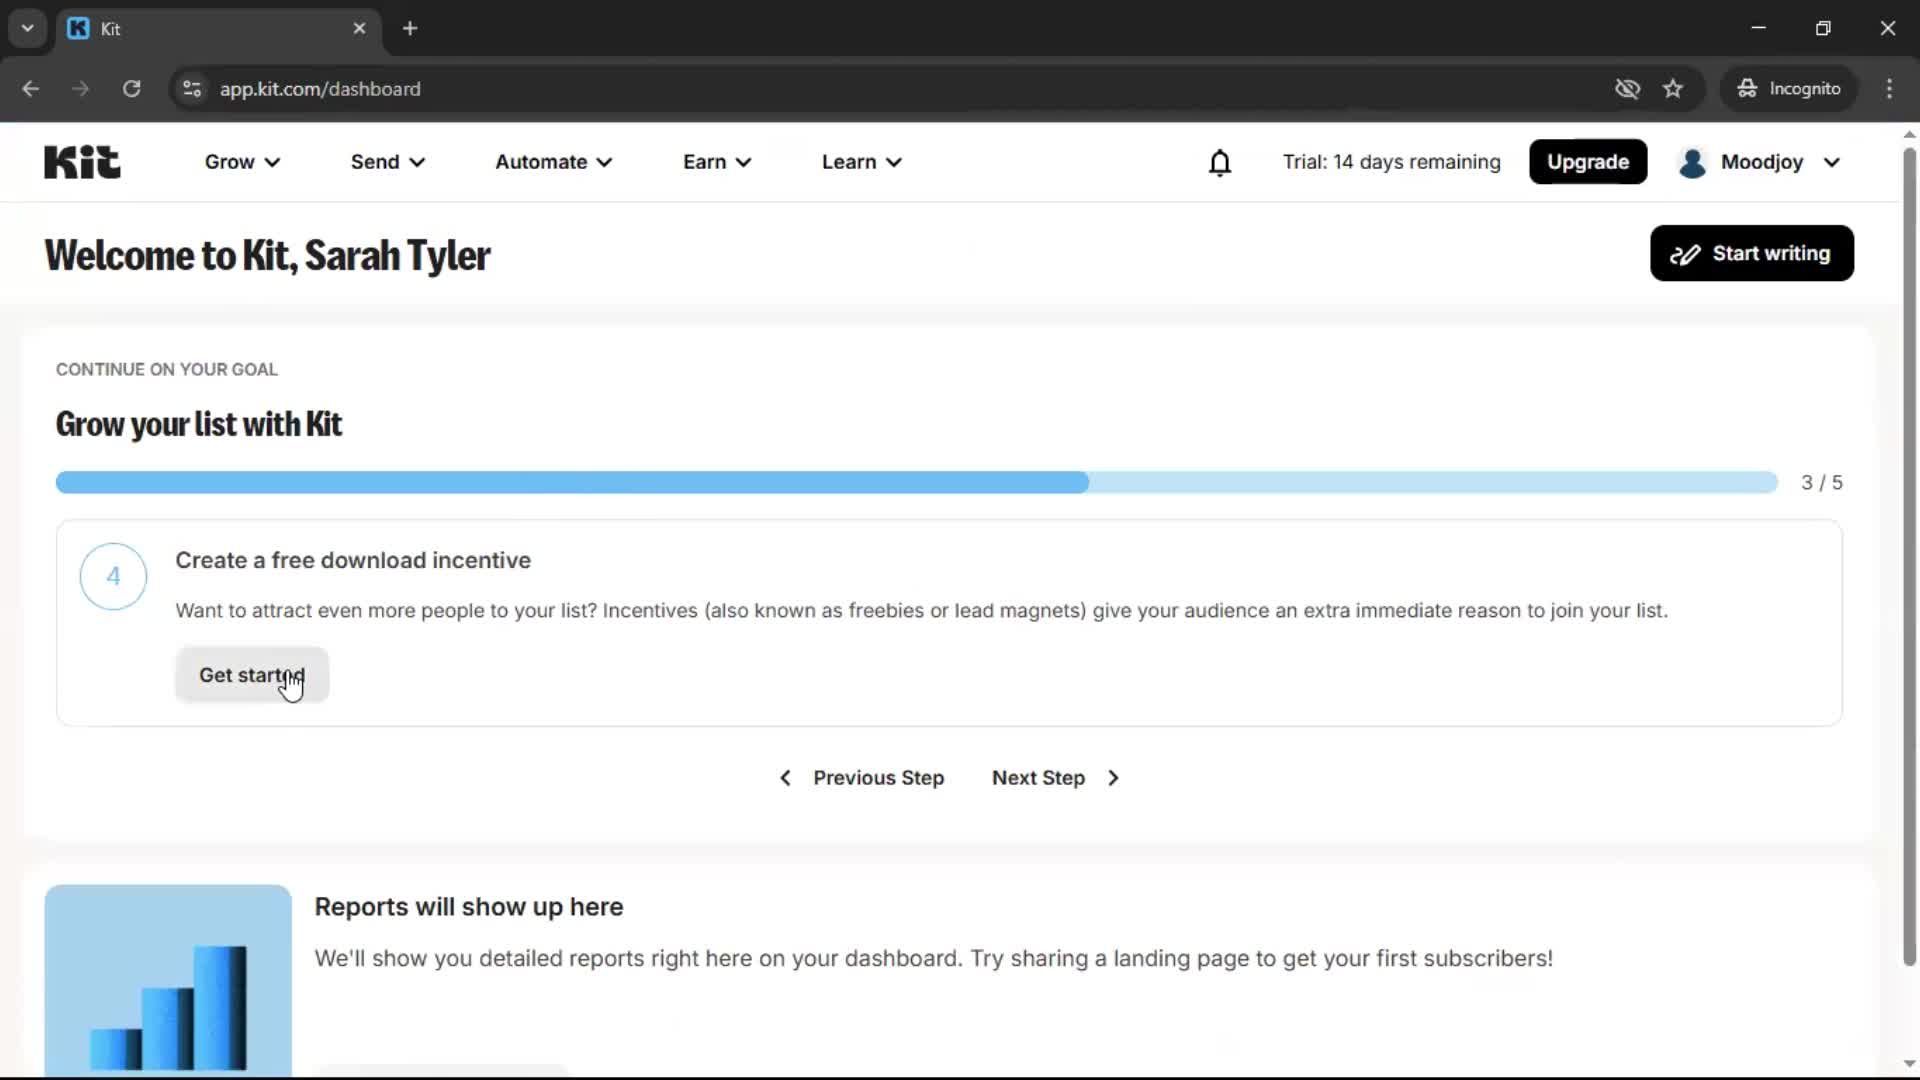
Task: Click the Incognito indicator
Action: click(1789, 88)
